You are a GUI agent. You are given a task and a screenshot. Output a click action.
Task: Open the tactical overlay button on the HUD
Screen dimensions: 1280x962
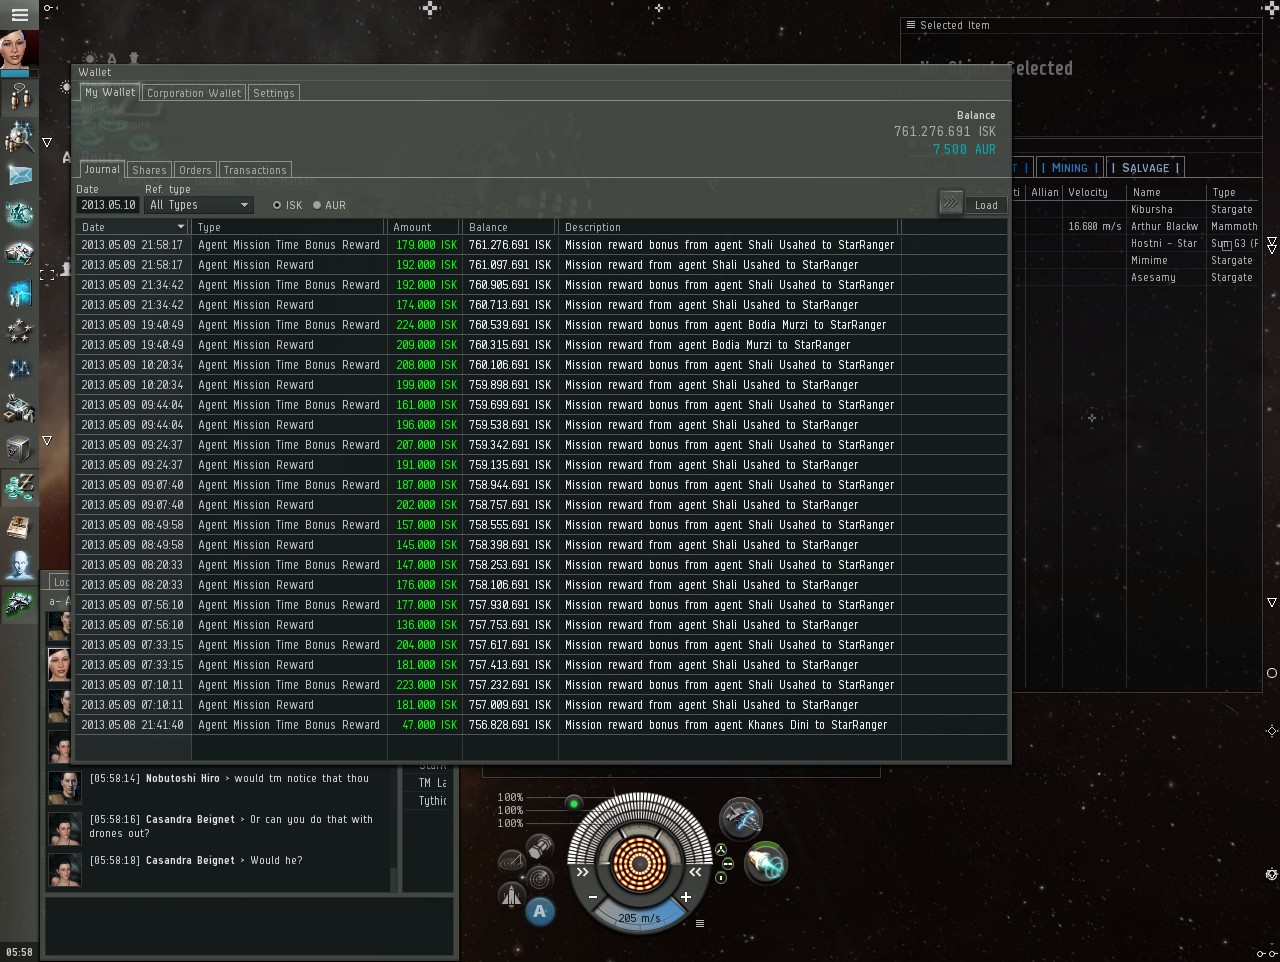pyautogui.click(x=511, y=862)
